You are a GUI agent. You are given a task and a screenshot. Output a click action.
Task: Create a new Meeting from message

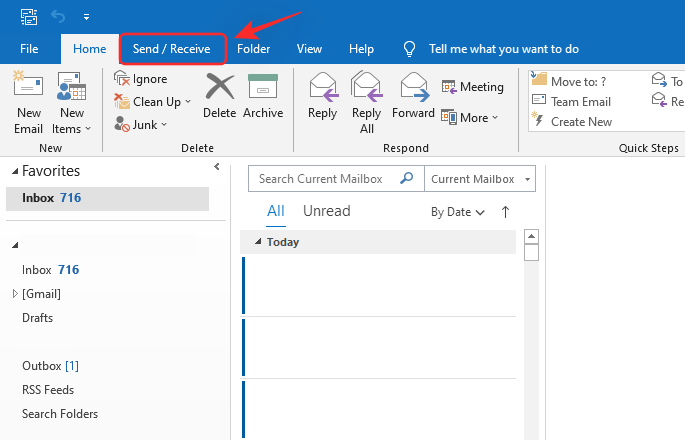pos(473,88)
